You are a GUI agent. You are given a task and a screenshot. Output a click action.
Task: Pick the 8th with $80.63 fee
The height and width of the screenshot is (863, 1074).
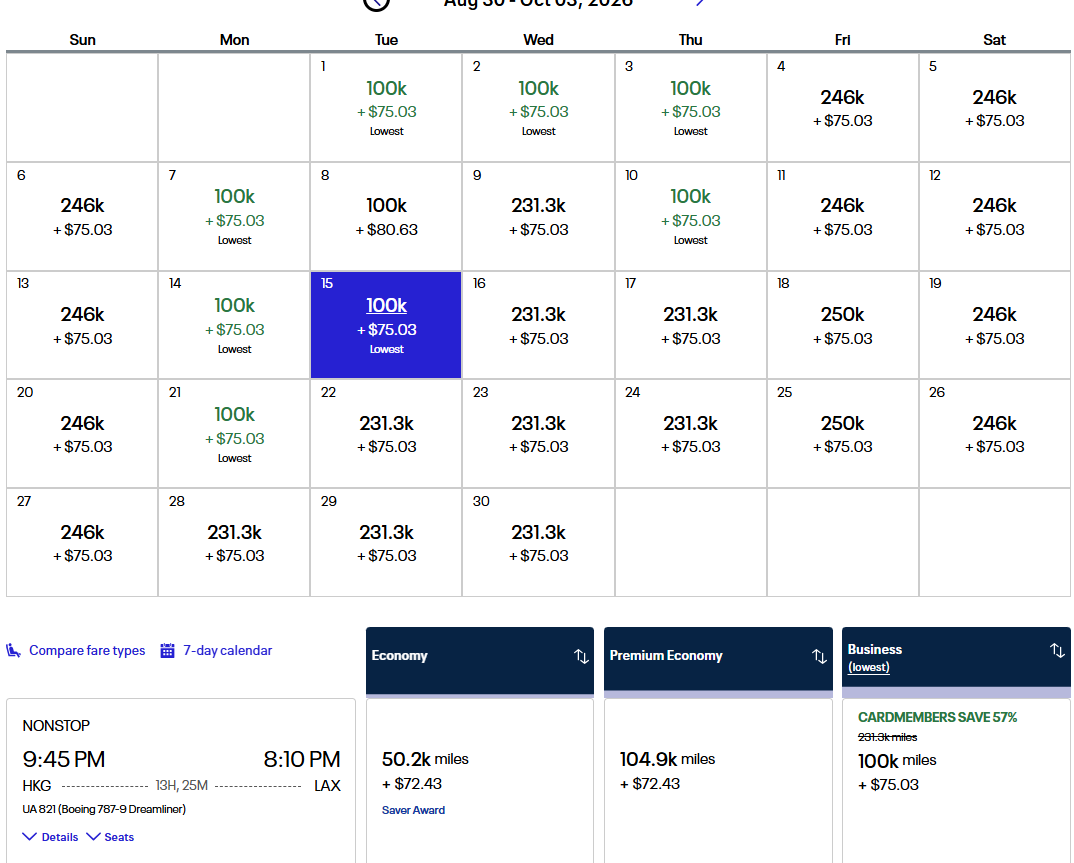(x=386, y=216)
